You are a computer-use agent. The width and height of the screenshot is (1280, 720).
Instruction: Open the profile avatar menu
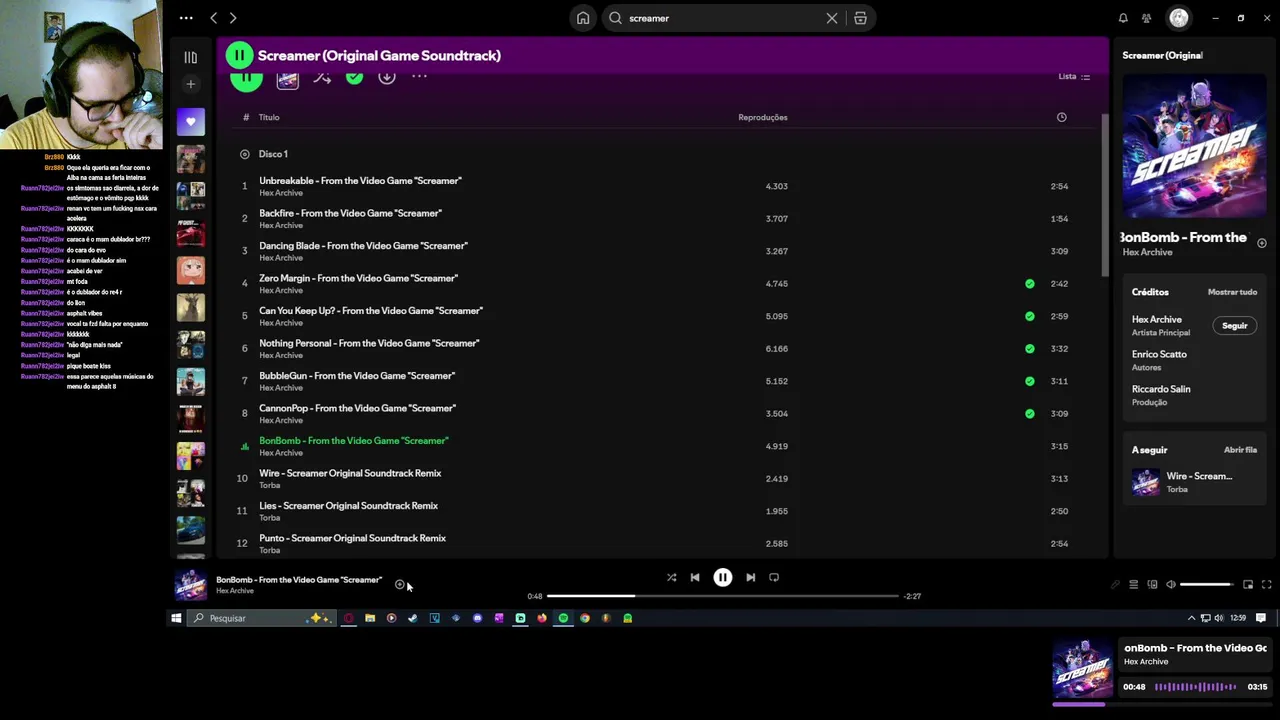pos(1179,18)
